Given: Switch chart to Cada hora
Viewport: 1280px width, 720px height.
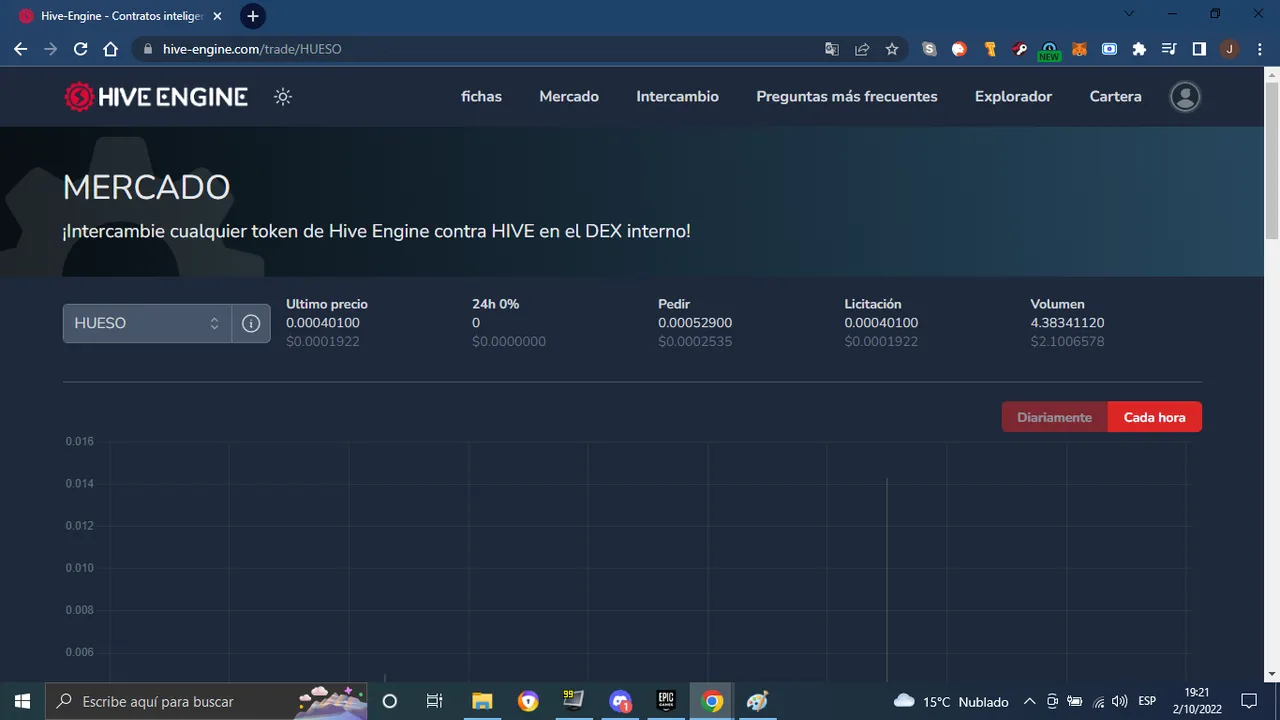Looking at the screenshot, I should (x=1154, y=417).
